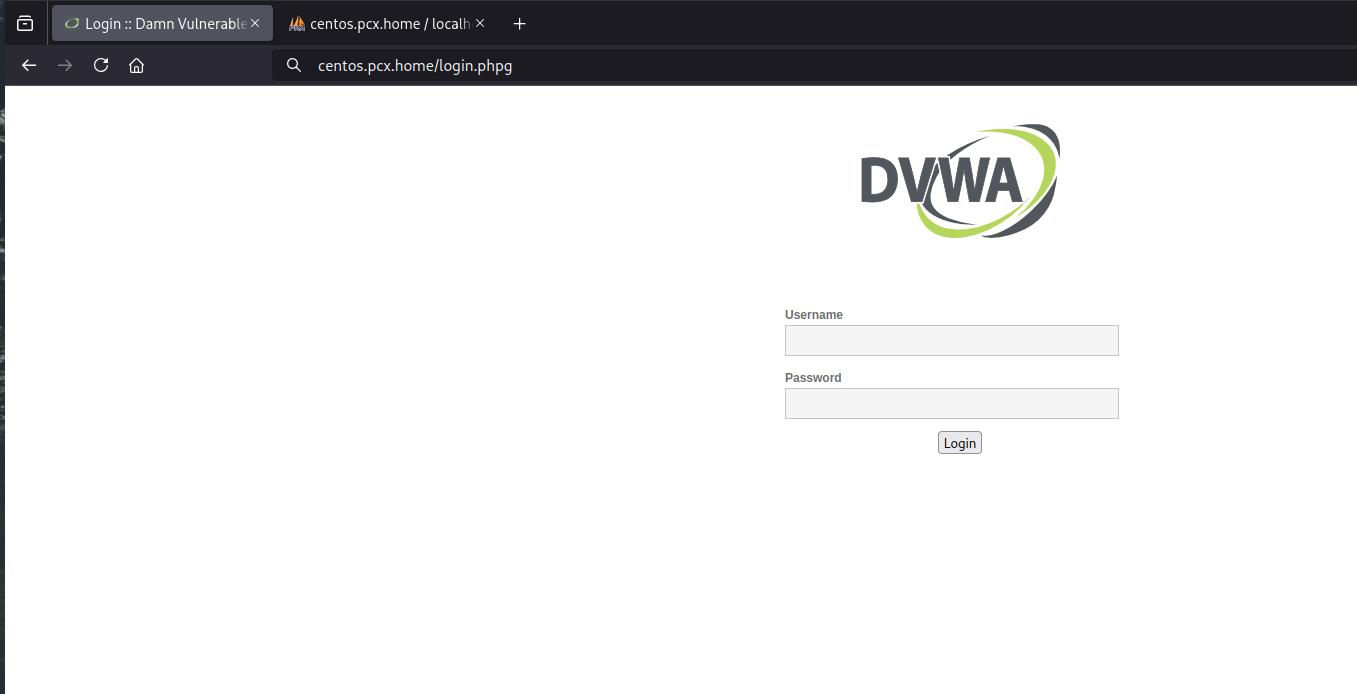Open the tab list panel icon
Viewport: 1357px width, 694px height.
tap(25, 23)
